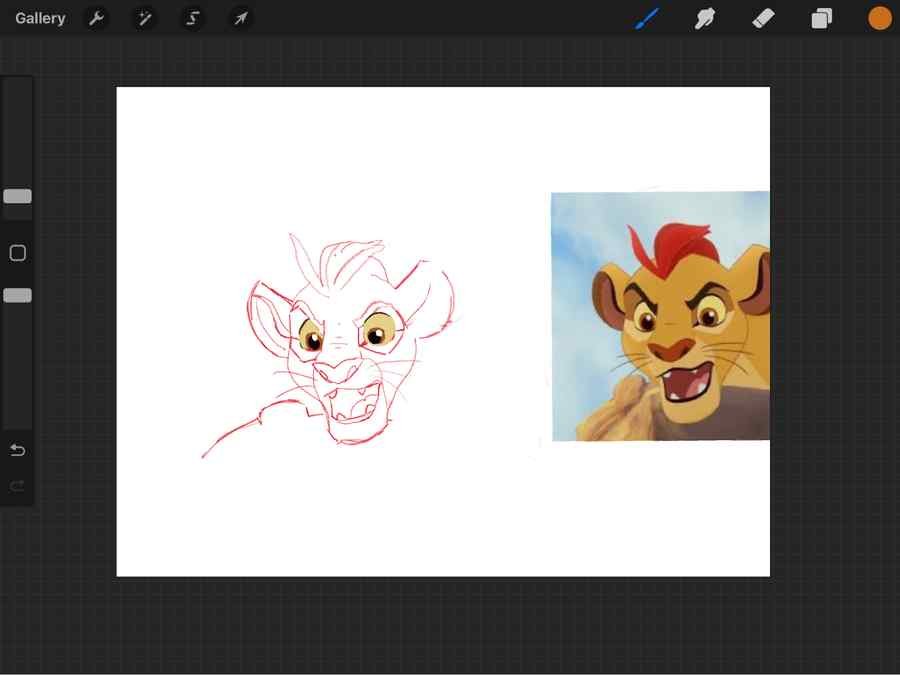The height and width of the screenshot is (675, 900).
Task: Open the orange active color picker
Action: 879,18
